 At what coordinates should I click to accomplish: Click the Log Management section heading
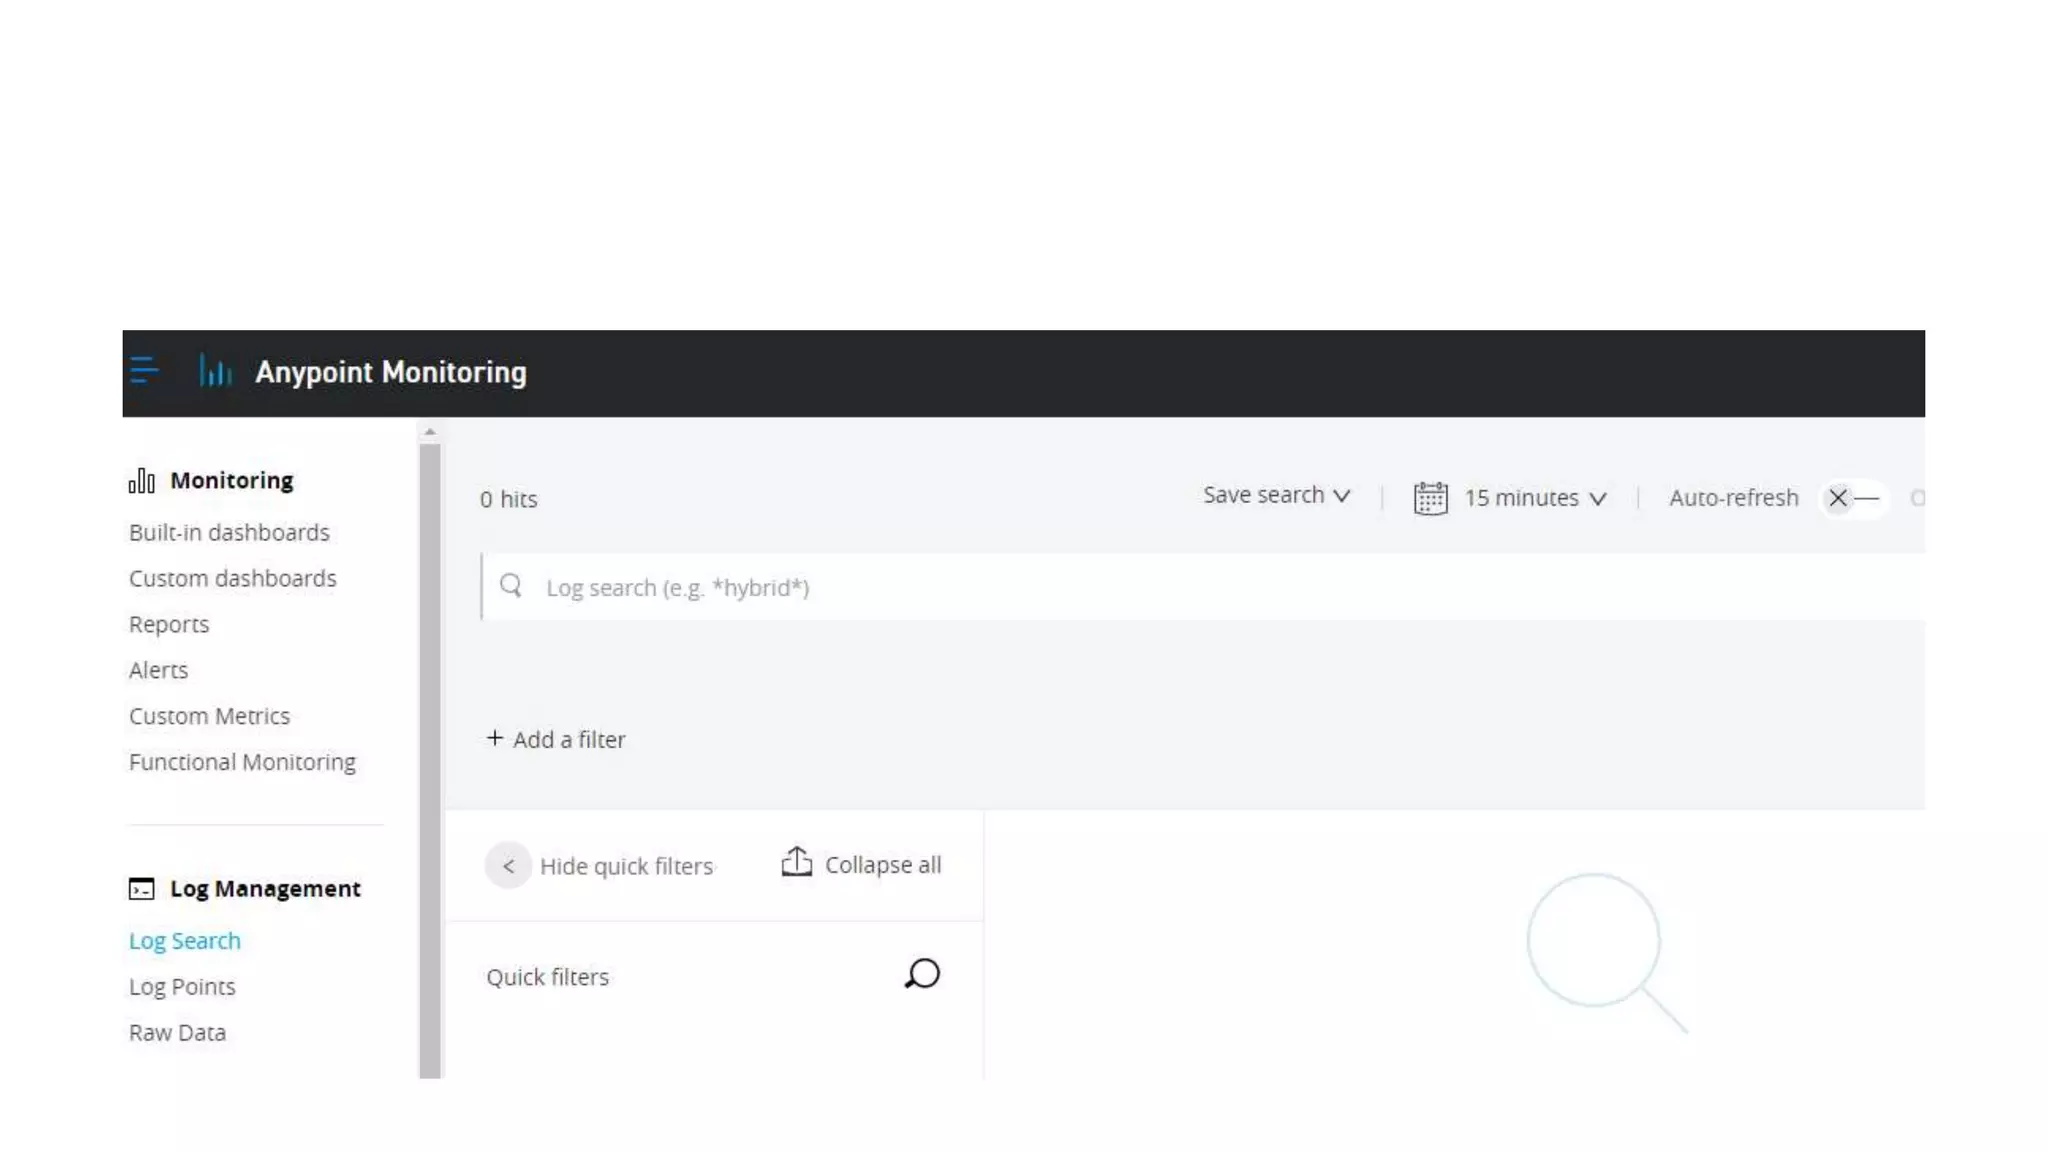pos(265,888)
